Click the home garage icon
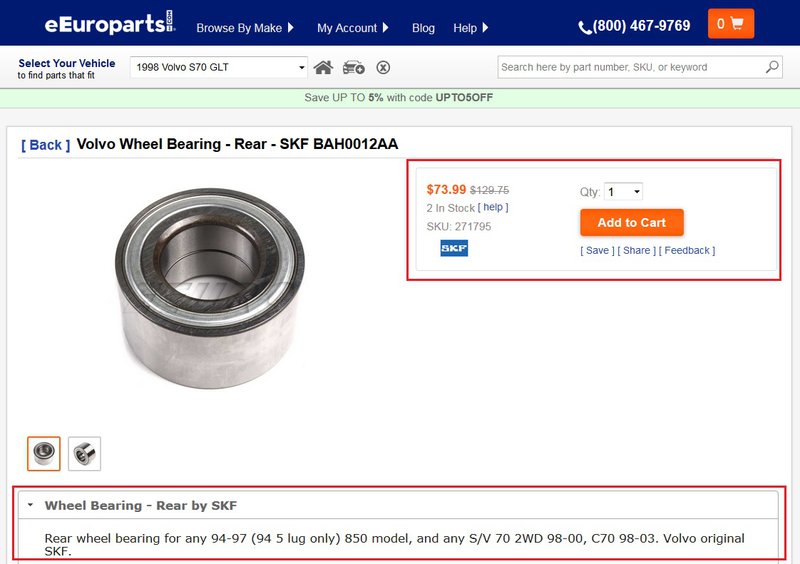This screenshot has width=800, height=564. point(323,67)
